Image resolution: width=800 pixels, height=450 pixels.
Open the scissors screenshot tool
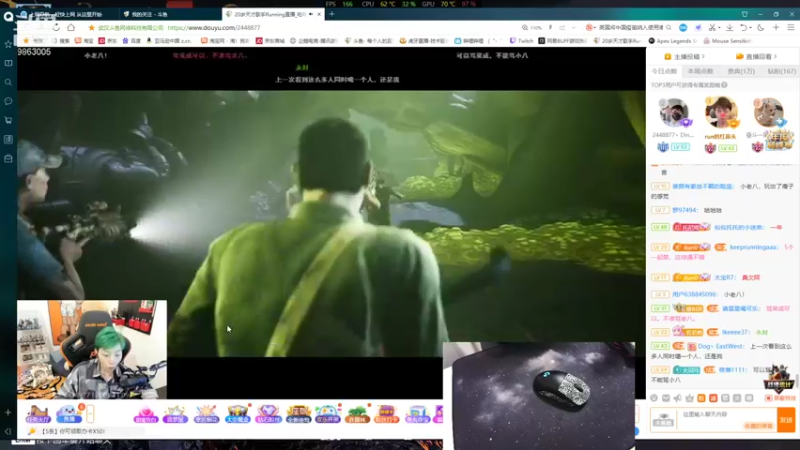click(x=712, y=28)
